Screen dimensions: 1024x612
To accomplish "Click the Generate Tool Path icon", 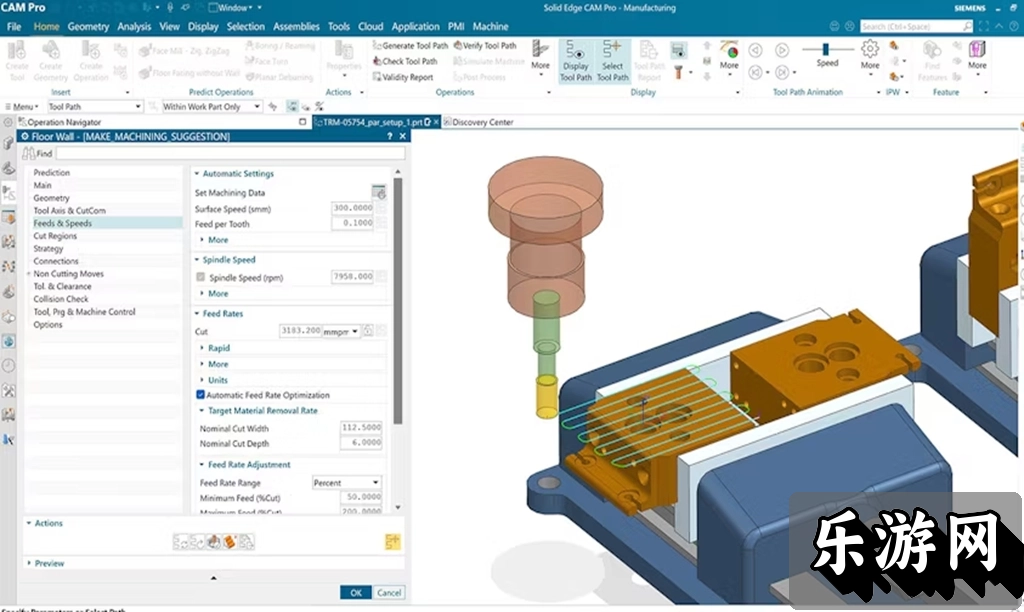I will coord(377,45).
